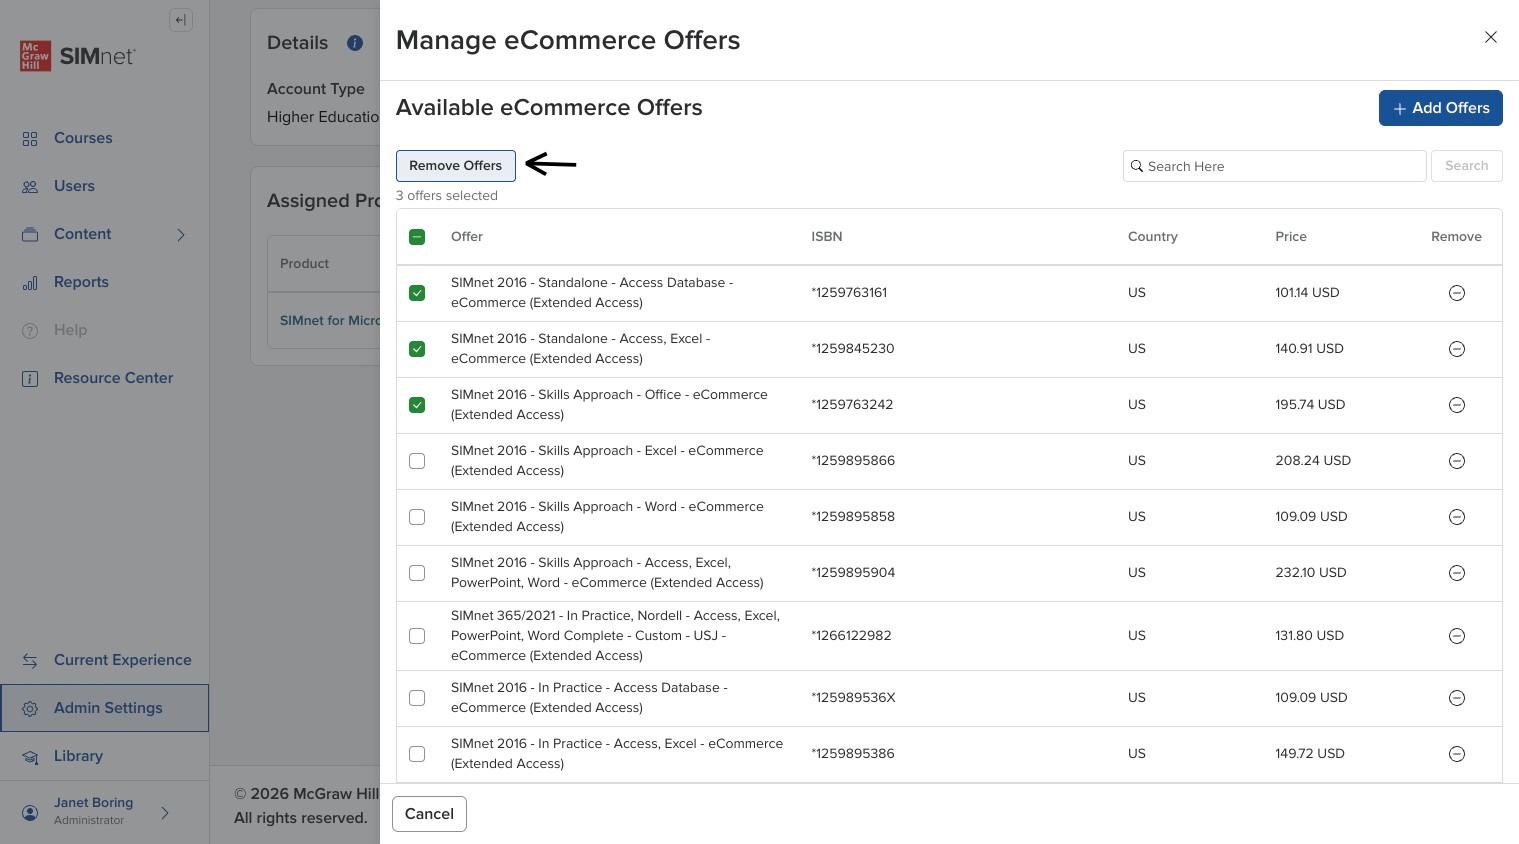Click the '3 offers selected' text
The width and height of the screenshot is (1519, 844).
click(447, 196)
